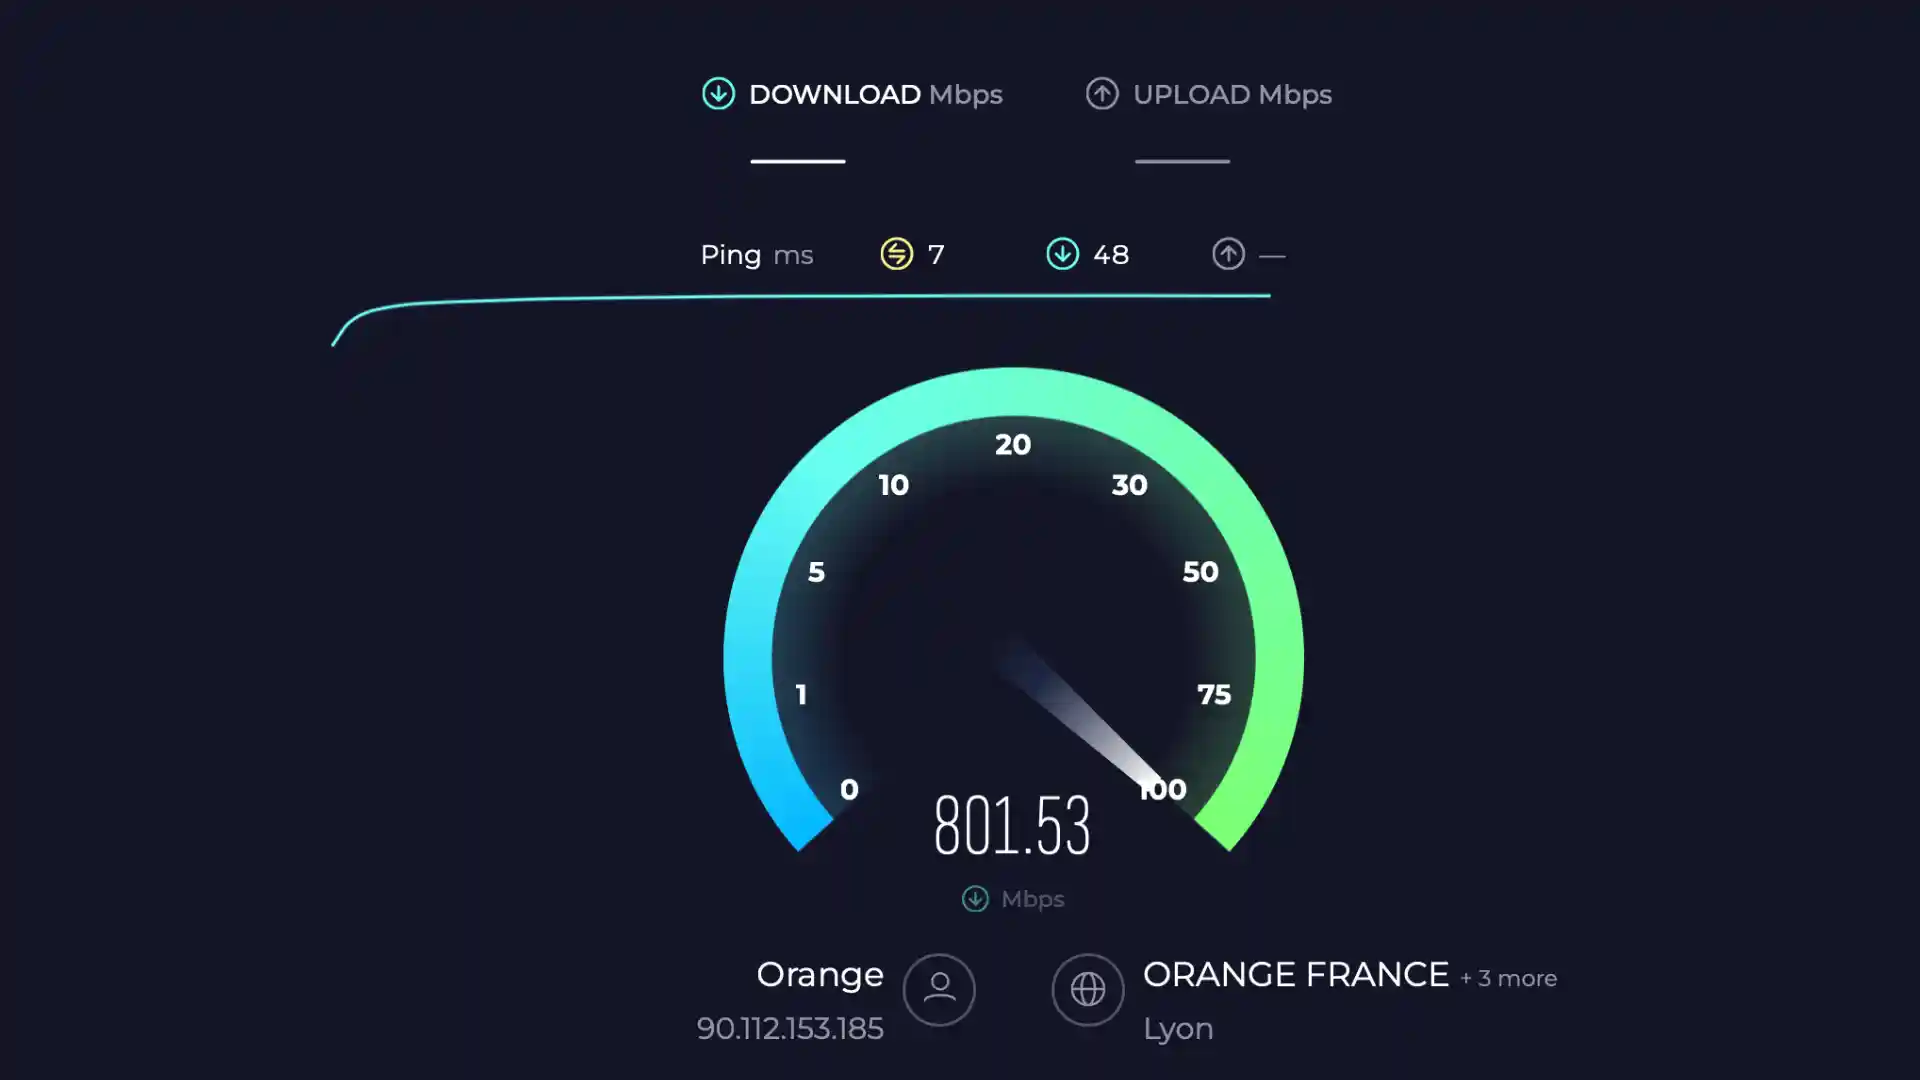
Task: Click the globe server icon
Action: click(x=1088, y=990)
